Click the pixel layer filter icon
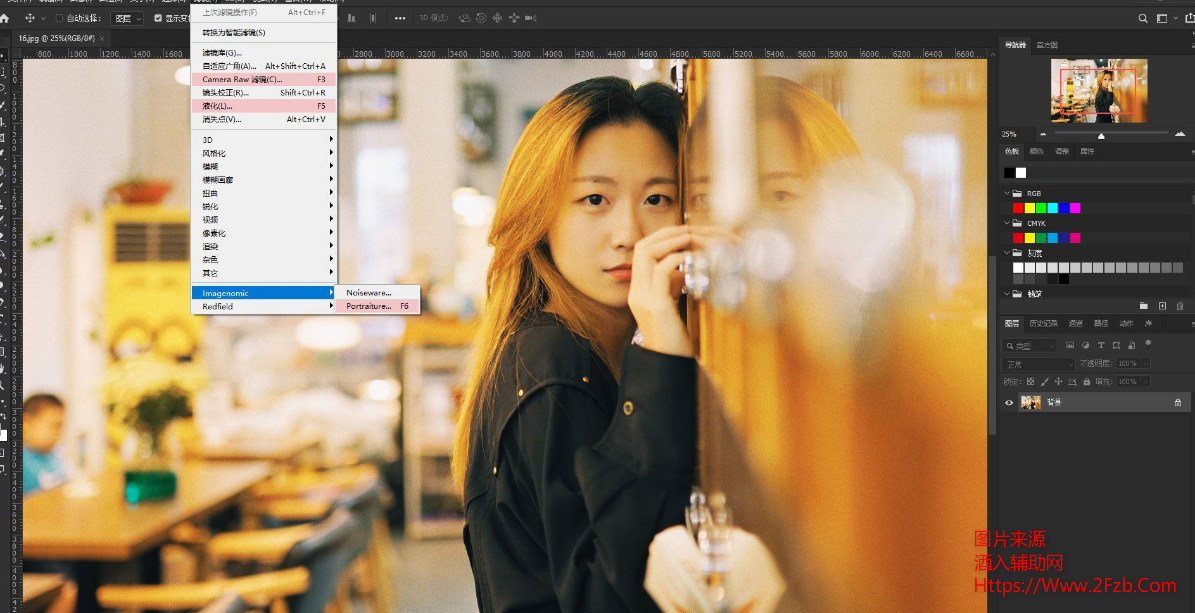Viewport: 1195px width, 613px height. (1071, 345)
